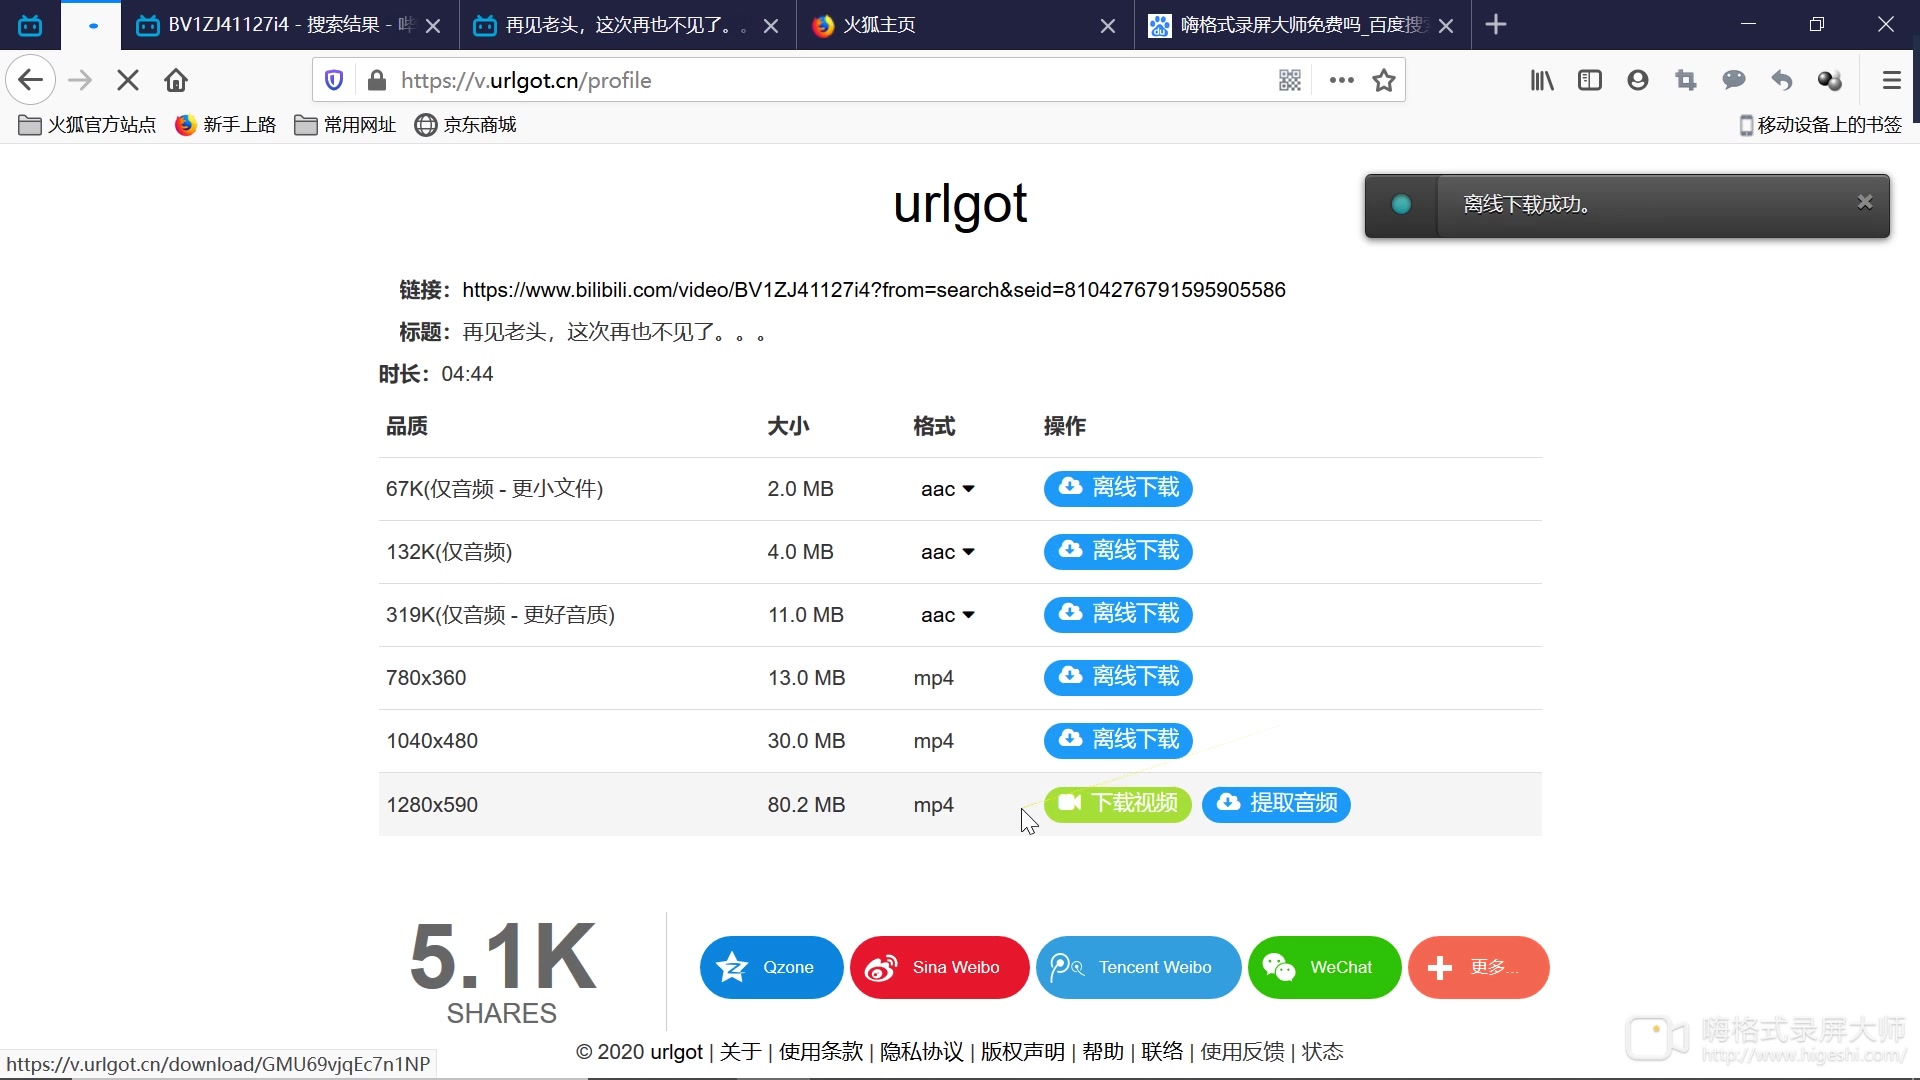Image resolution: width=1920 pixels, height=1080 pixels.
Task: Switch to 火狐主页 tab
Action: 965,25
